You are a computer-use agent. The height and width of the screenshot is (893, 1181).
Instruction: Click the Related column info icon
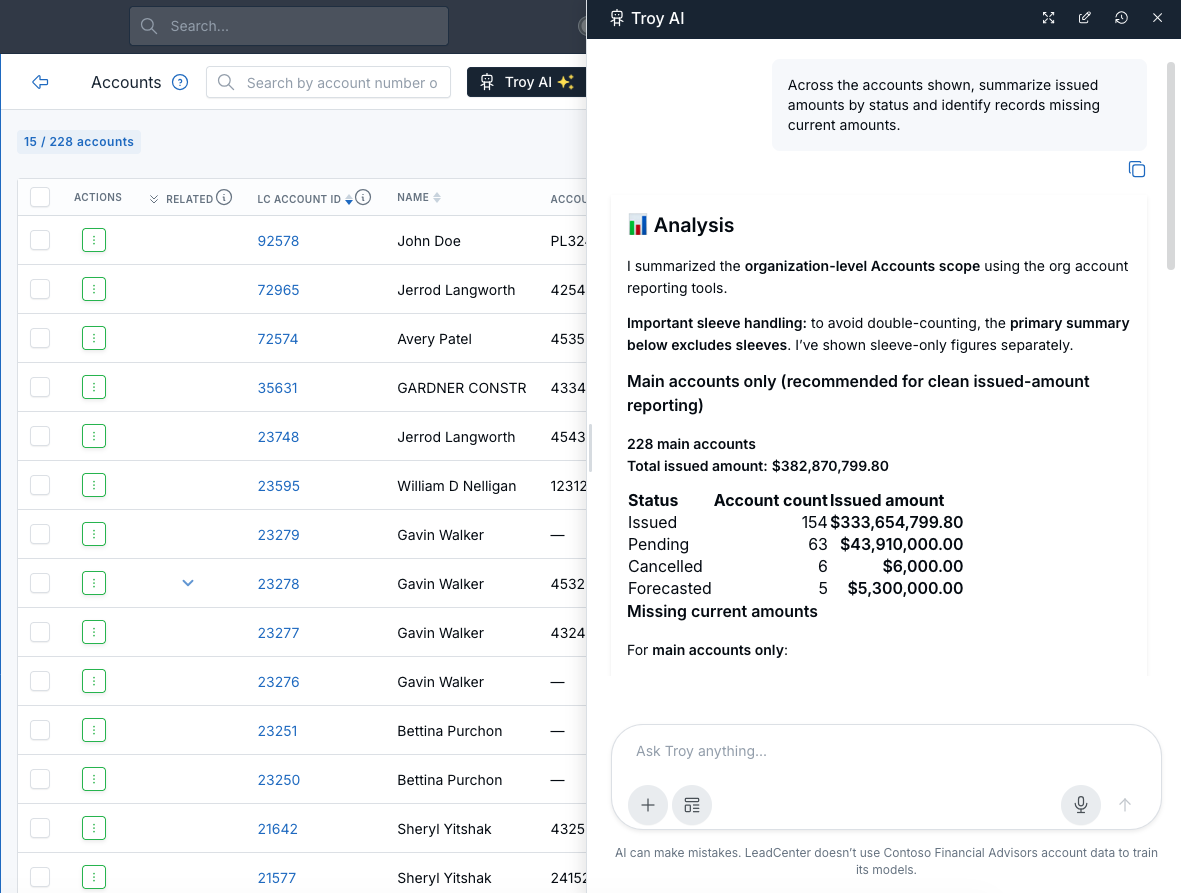coord(224,197)
